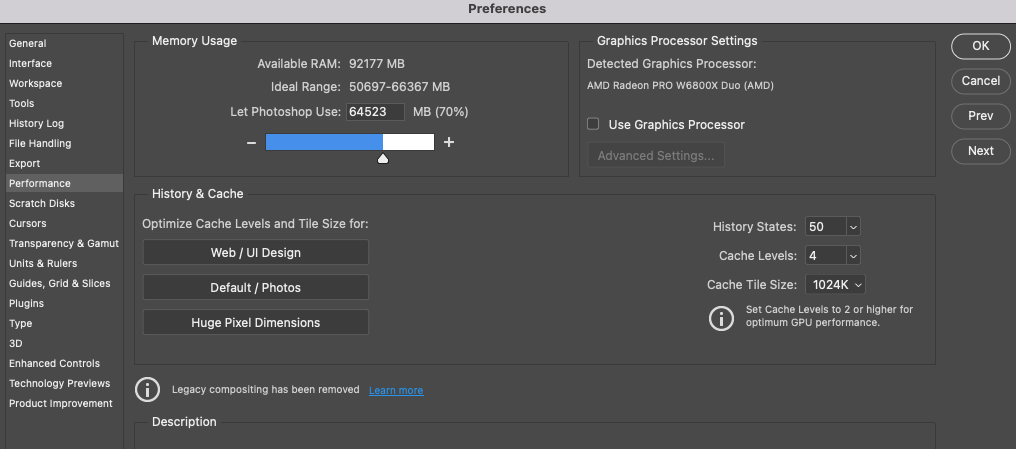
Task: Go to Next preferences page
Action: point(980,151)
